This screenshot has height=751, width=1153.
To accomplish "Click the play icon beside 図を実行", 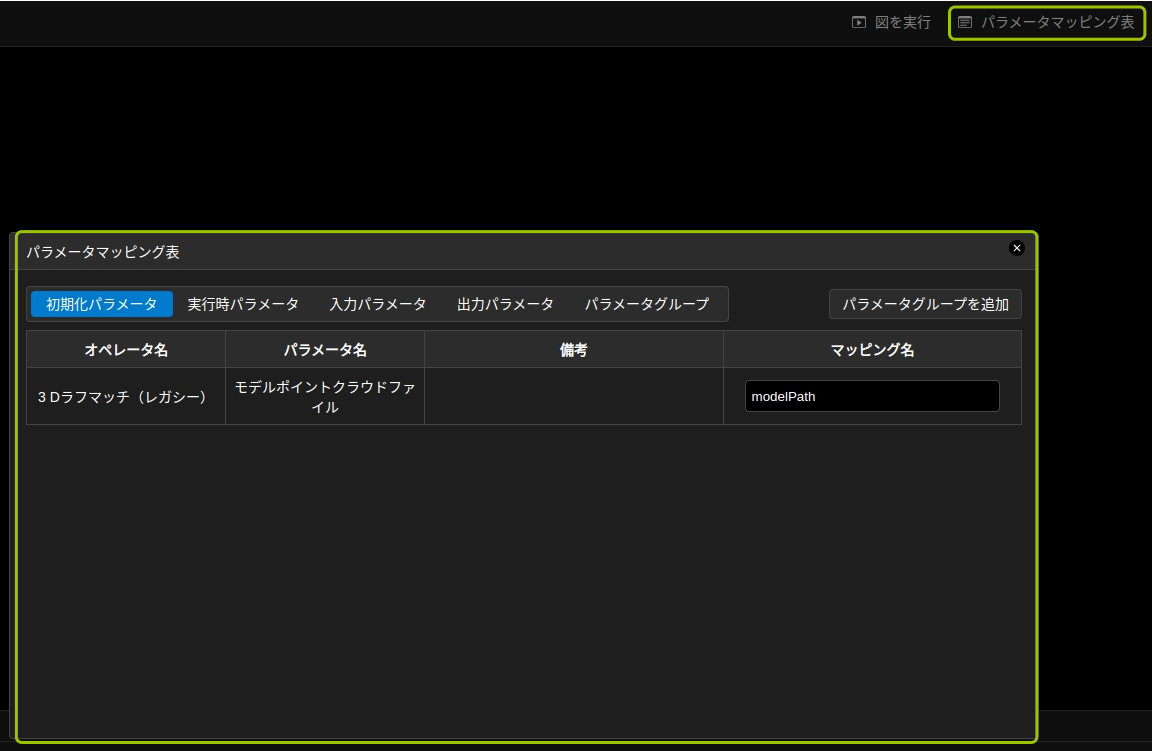I will point(859,22).
